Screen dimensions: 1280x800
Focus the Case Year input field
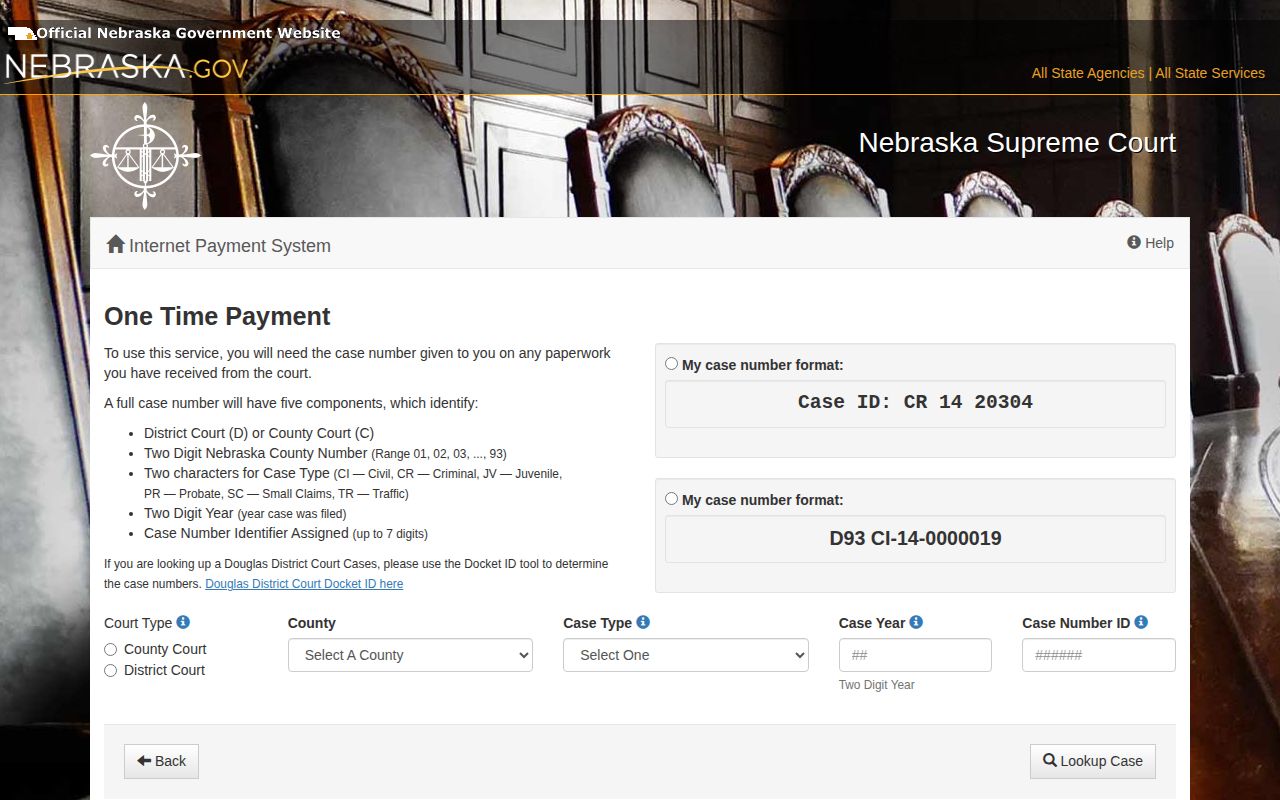(915, 655)
